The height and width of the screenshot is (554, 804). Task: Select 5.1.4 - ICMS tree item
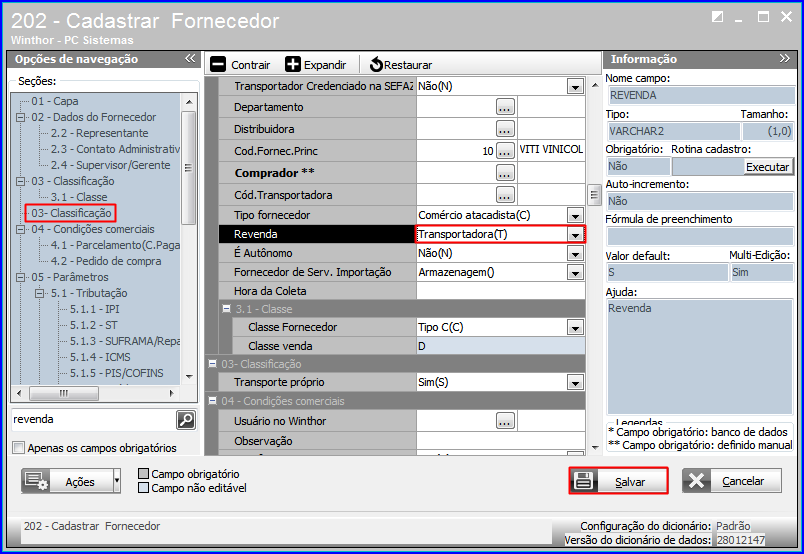[x=100, y=357]
